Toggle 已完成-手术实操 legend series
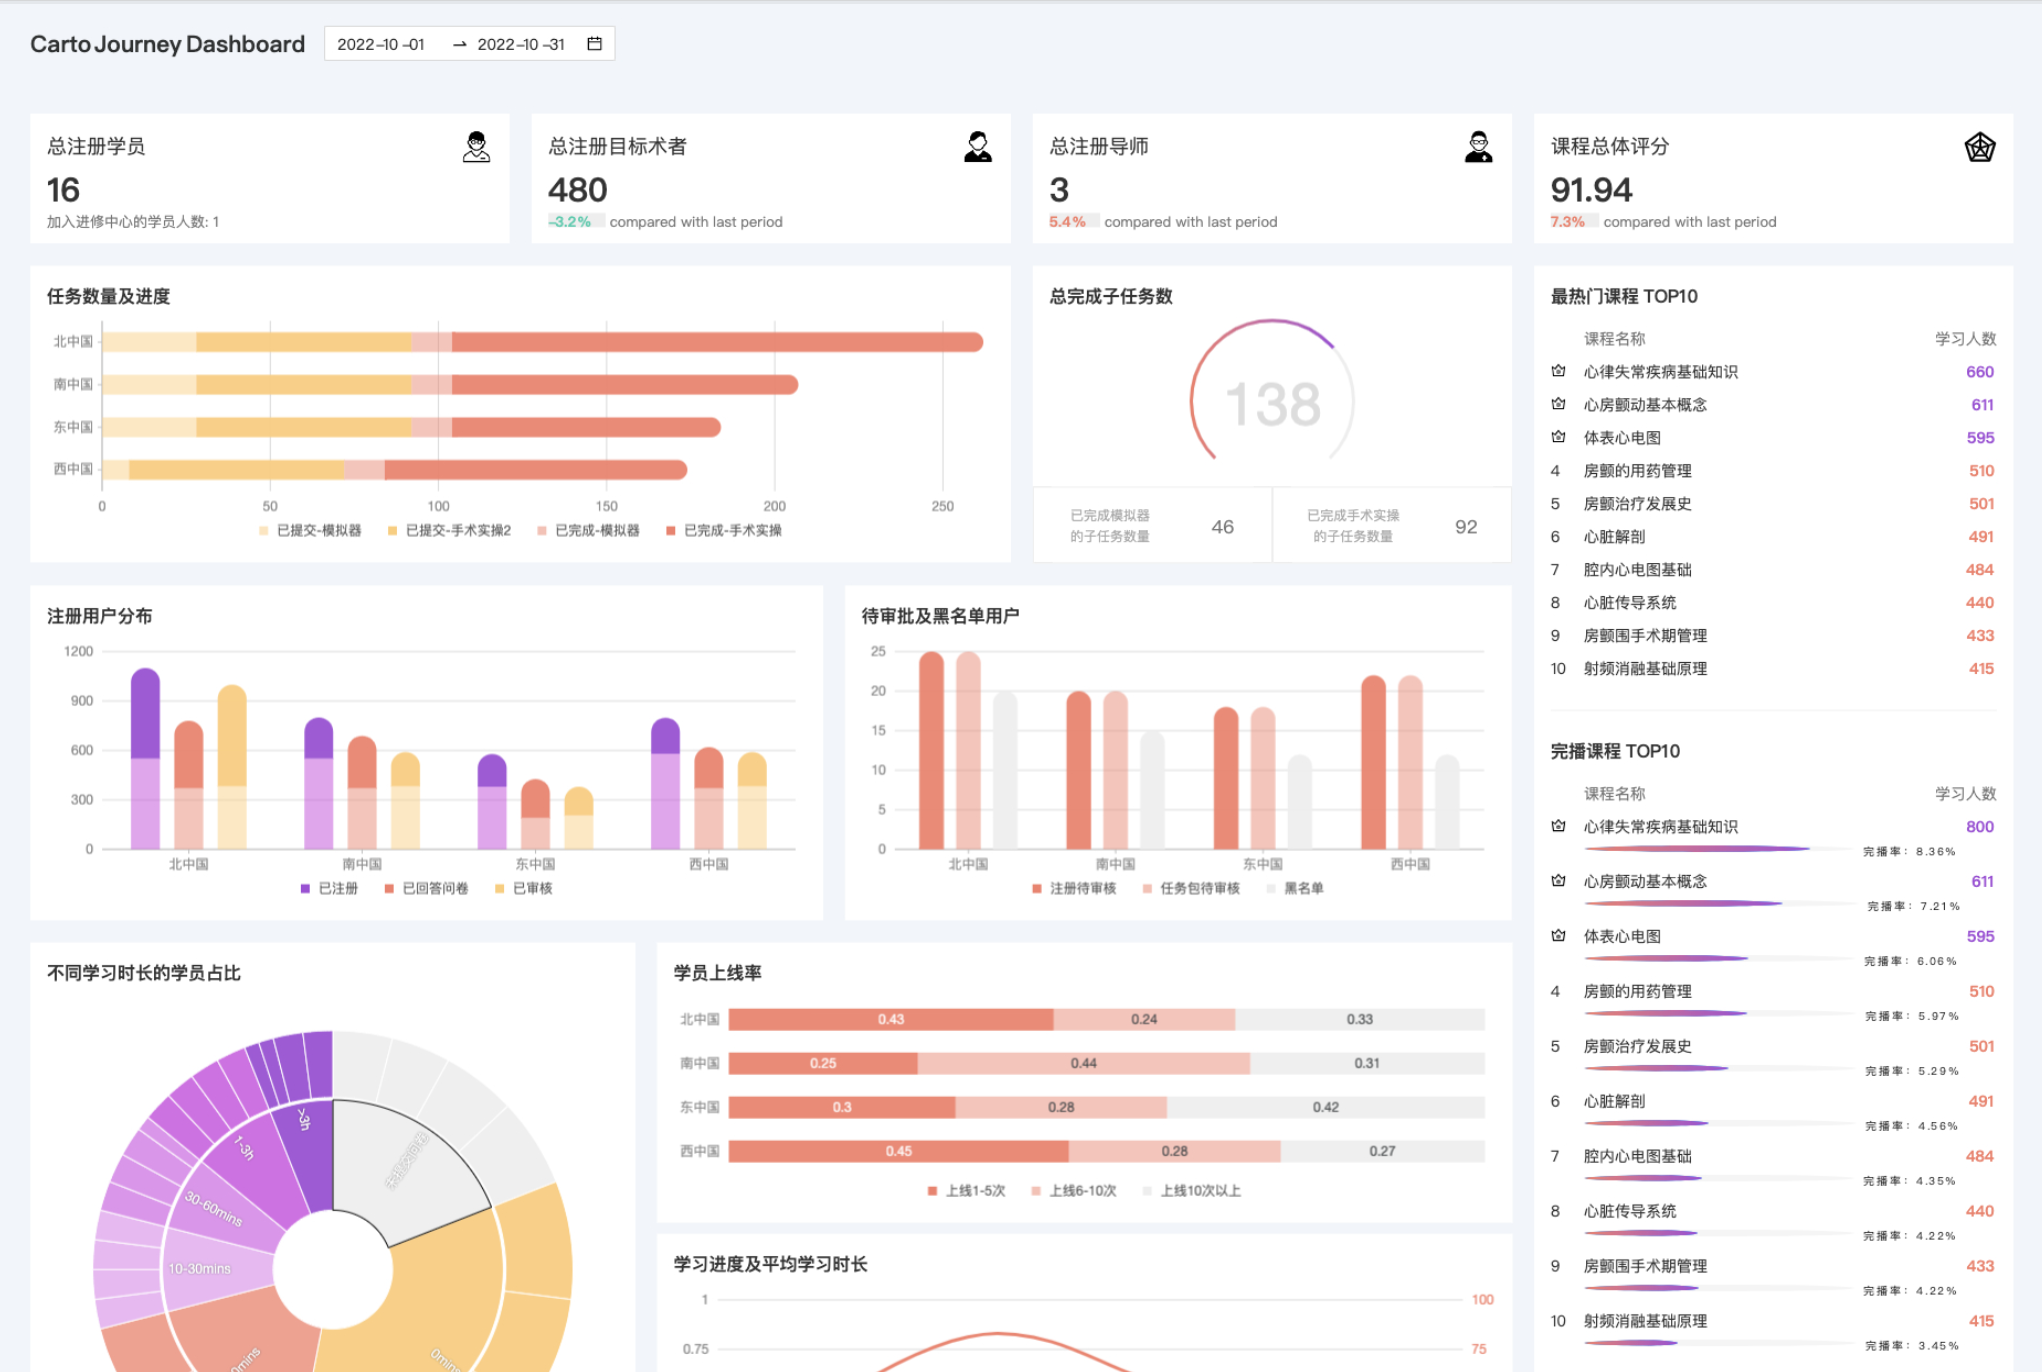This screenshot has height=1372, width=2042. pos(724,530)
